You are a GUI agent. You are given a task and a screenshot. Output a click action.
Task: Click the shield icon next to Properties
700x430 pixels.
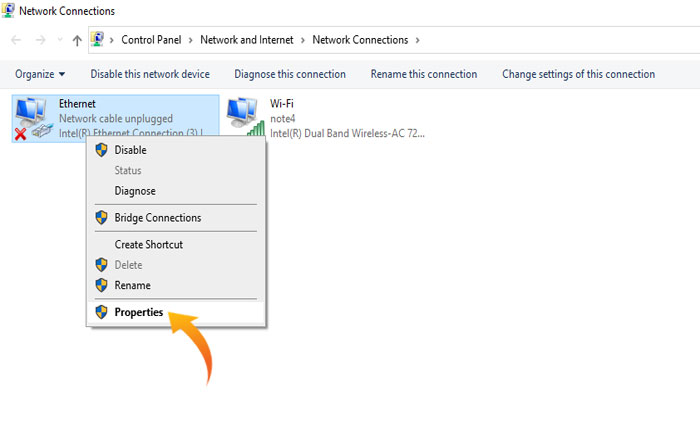pos(101,312)
